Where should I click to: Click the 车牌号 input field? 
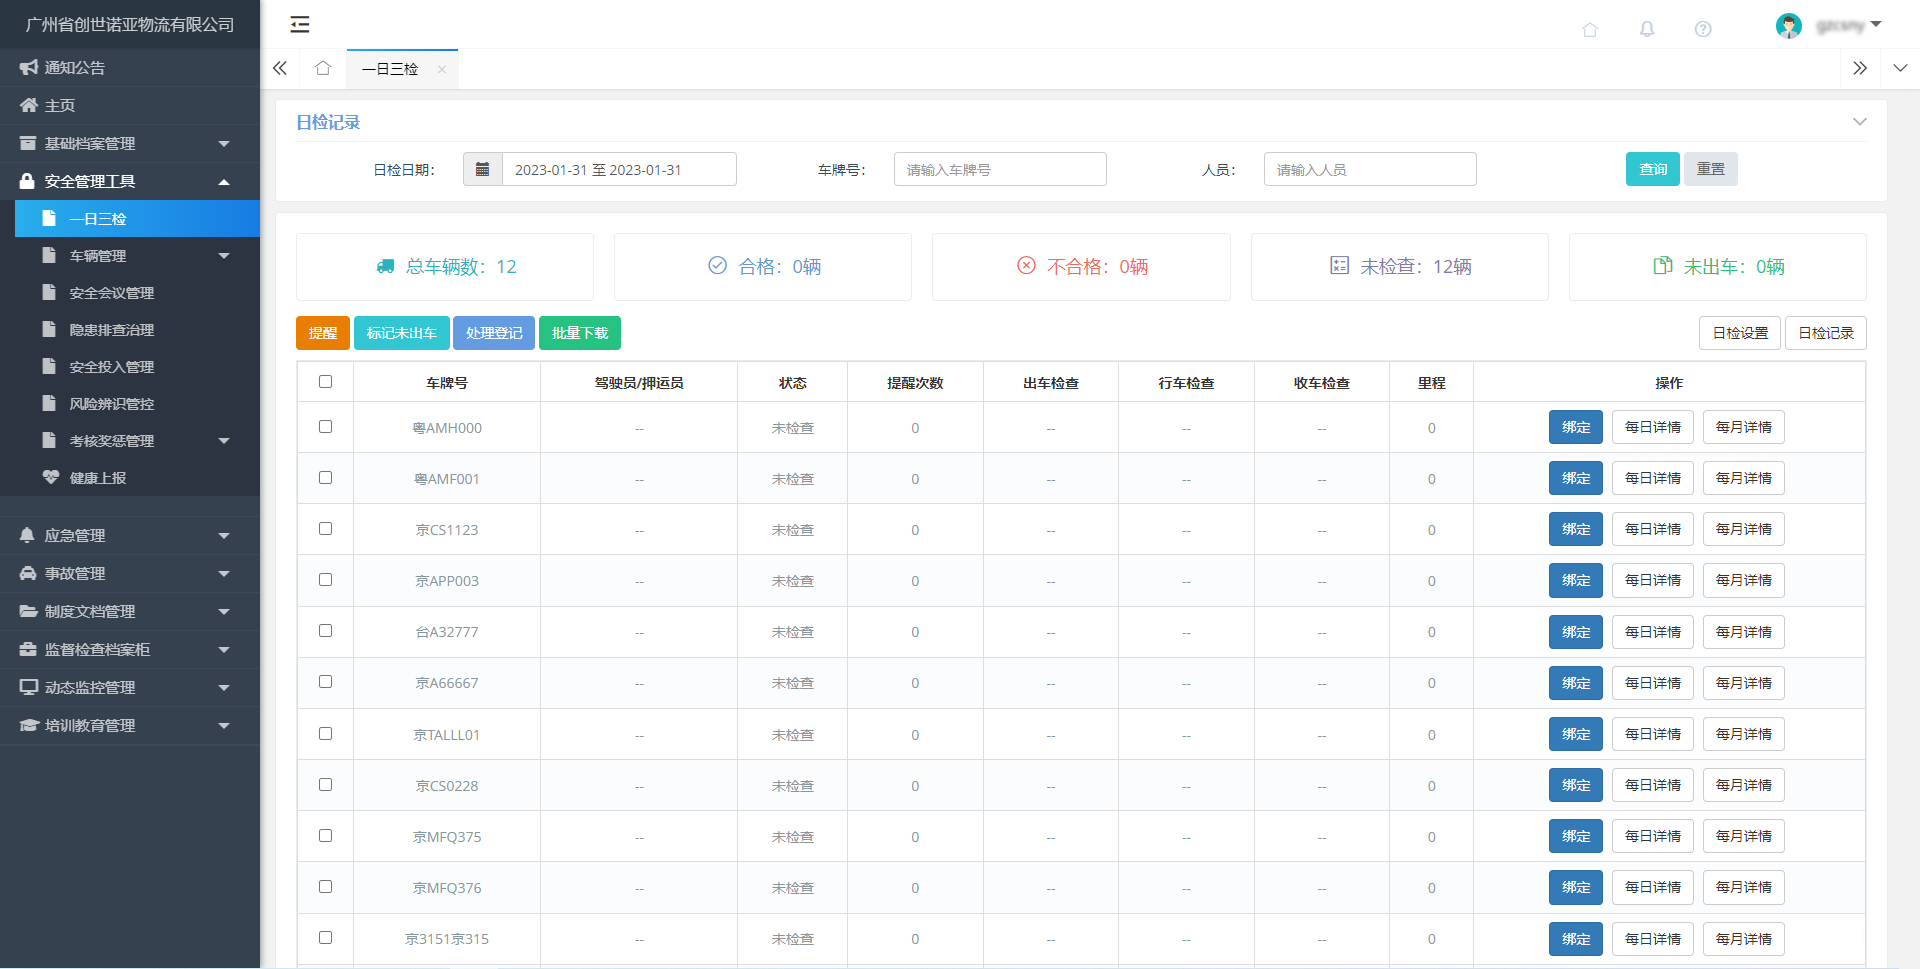(x=999, y=169)
